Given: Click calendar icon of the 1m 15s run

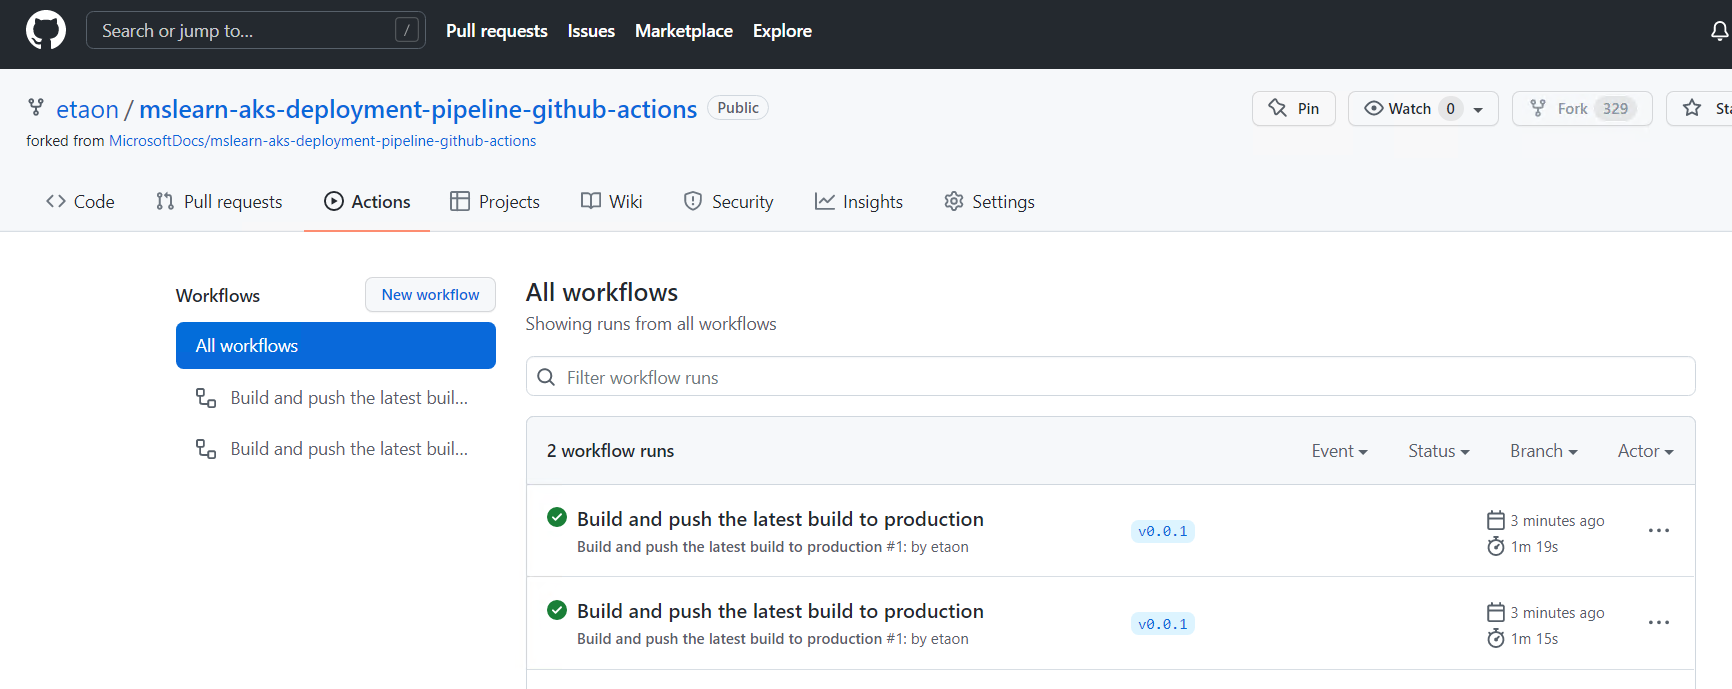Looking at the screenshot, I should click(1496, 612).
